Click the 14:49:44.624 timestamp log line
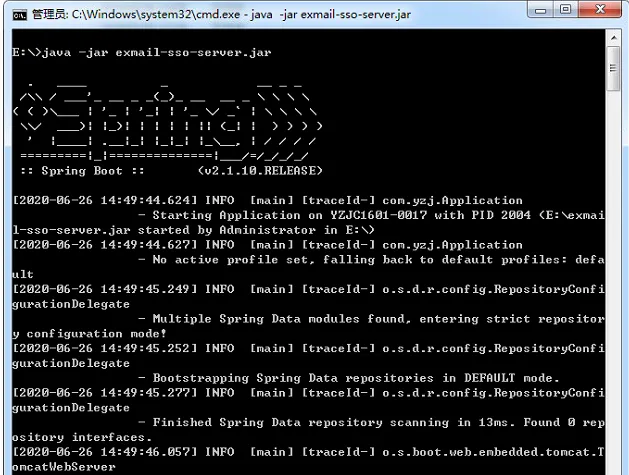The width and height of the screenshot is (629, 475). tap(268, 200)
